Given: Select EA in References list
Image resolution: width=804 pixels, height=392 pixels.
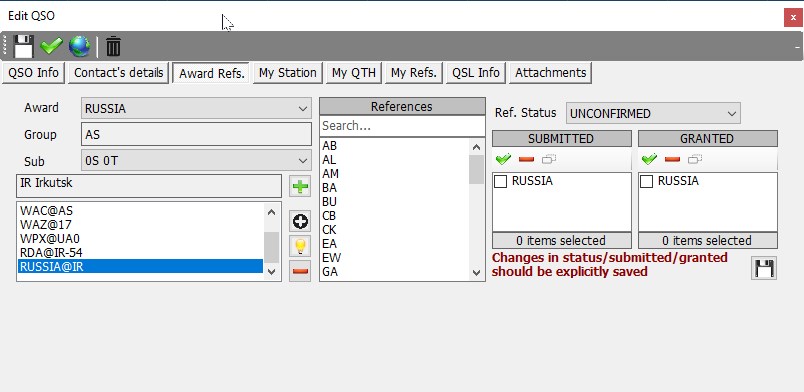Looking at the screenshot, I should (x=394, y=244).
